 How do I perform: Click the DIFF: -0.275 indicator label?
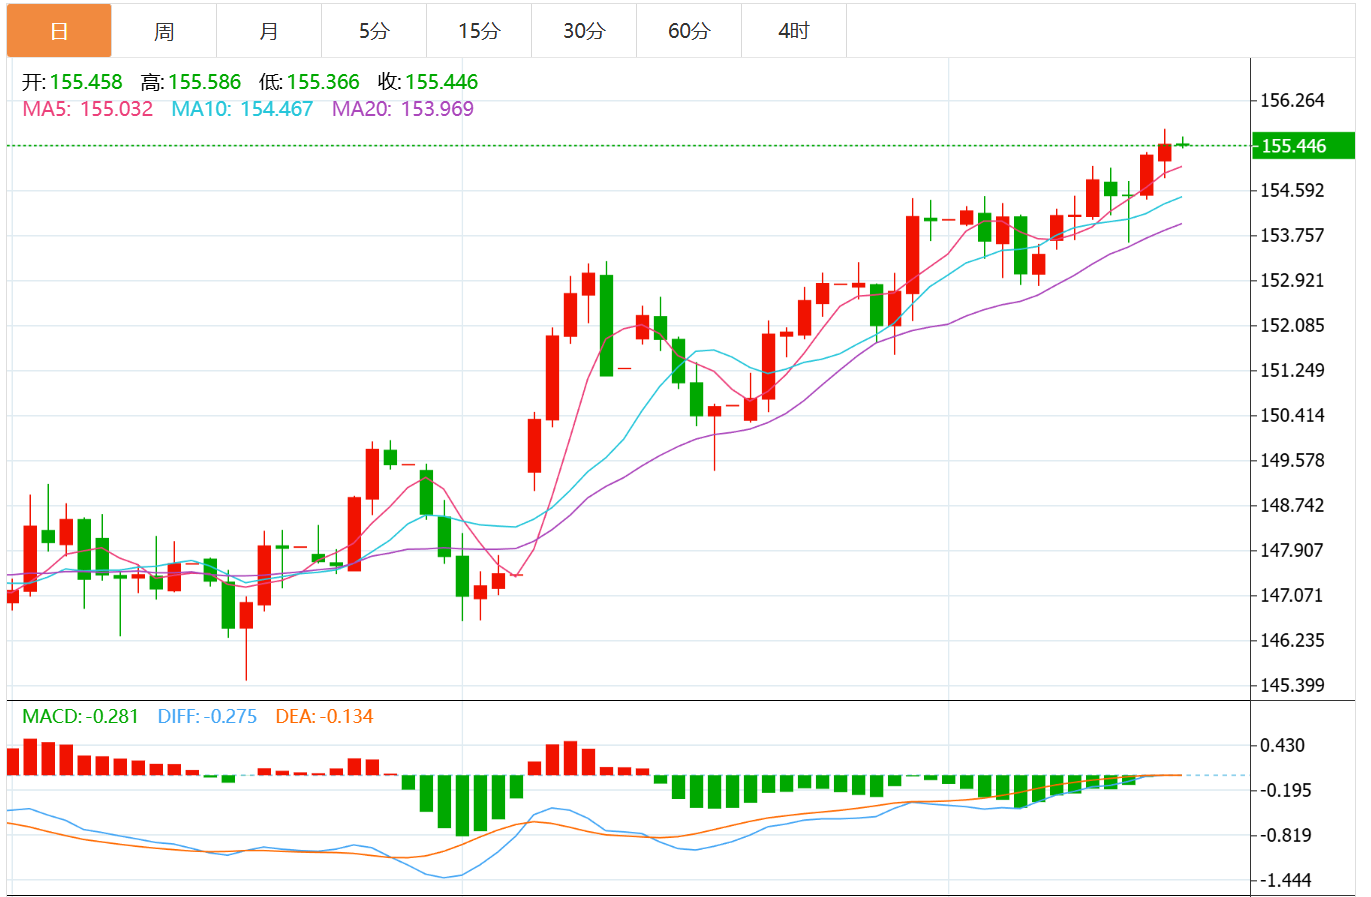click(207, 716)
